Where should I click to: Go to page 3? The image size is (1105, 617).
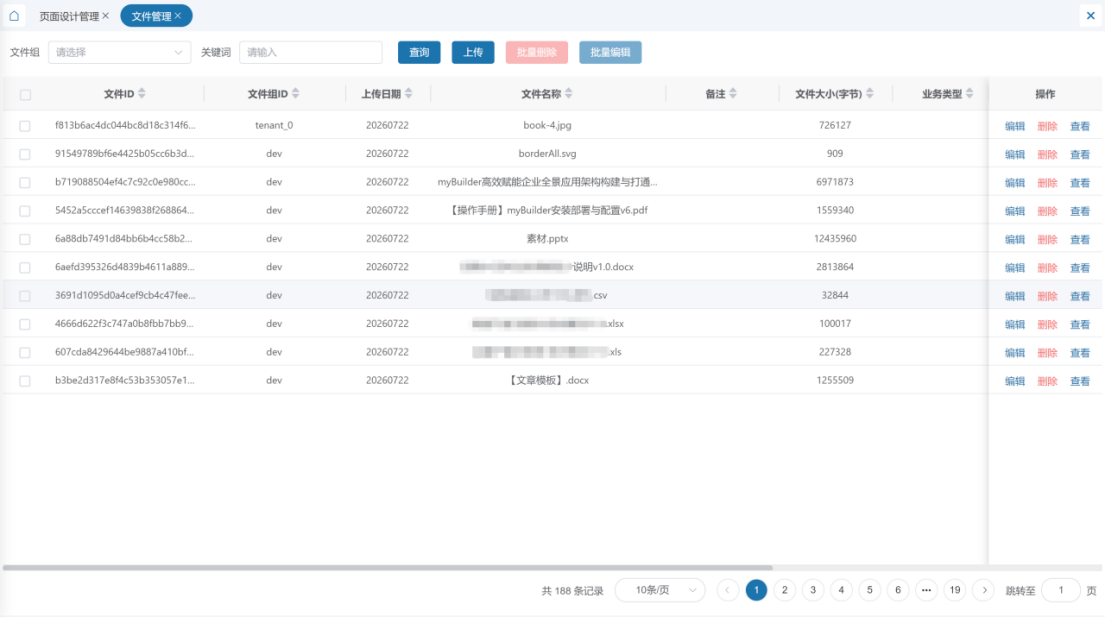click(813, 590)
